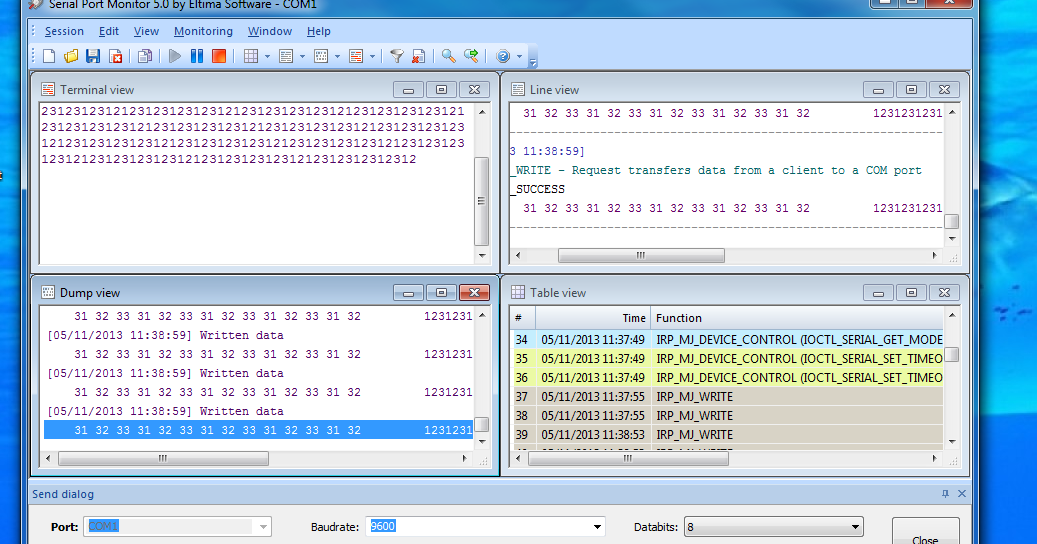Click the Terminal view toolbar icon
The image size is (1037, 544).
coord(356,56)
